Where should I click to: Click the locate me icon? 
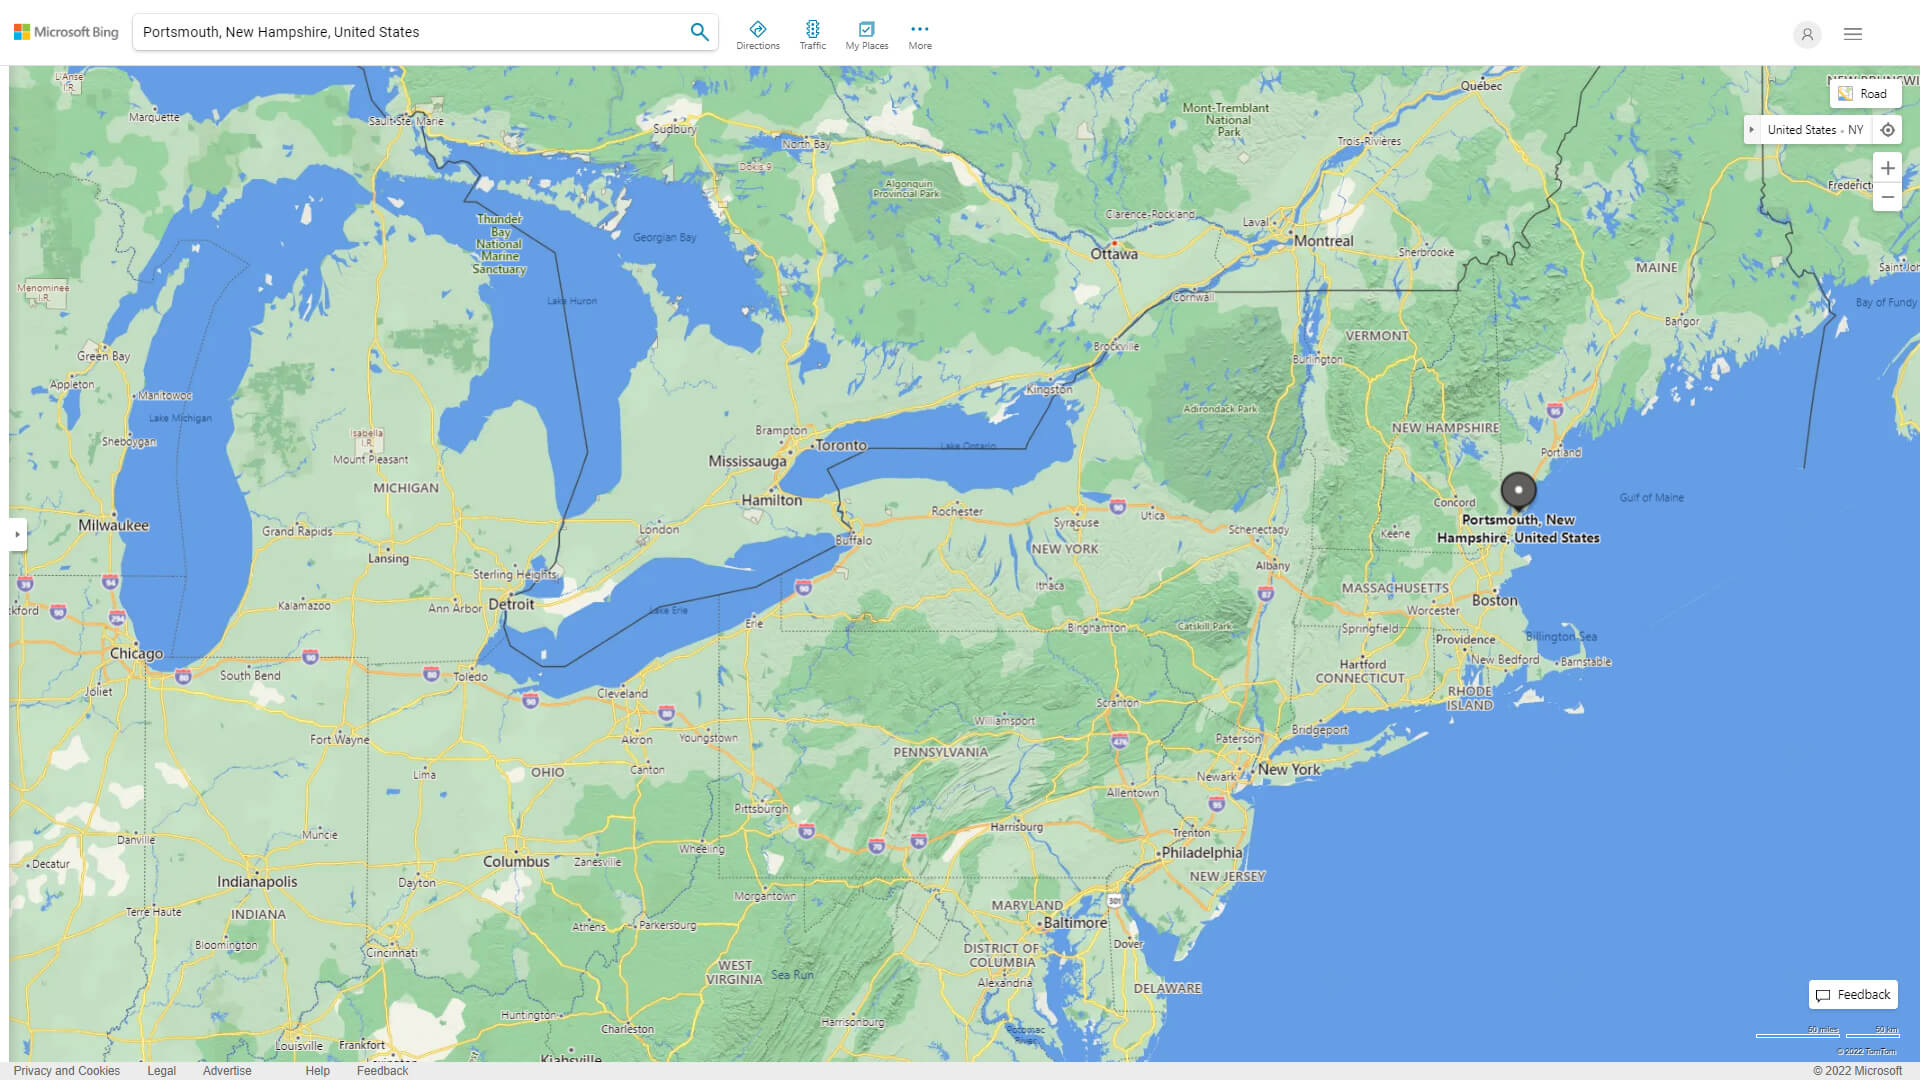1887,130
